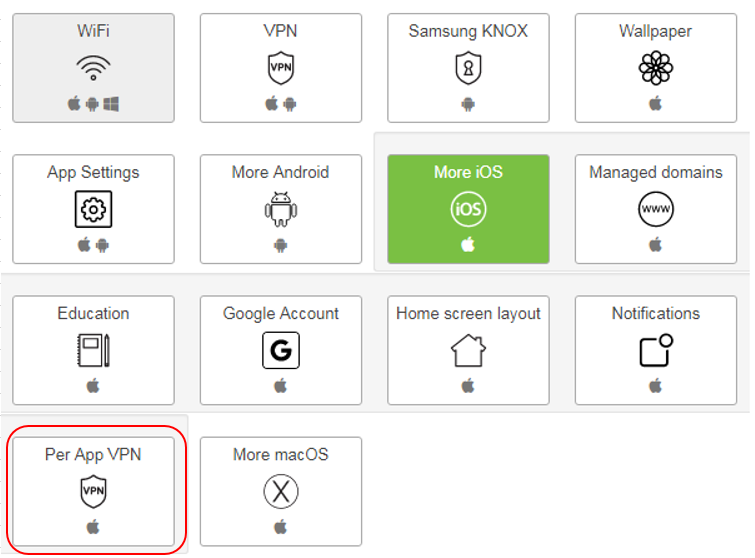Open the Per App VPN tile
The image size is (755, 558).
point(93,491)
